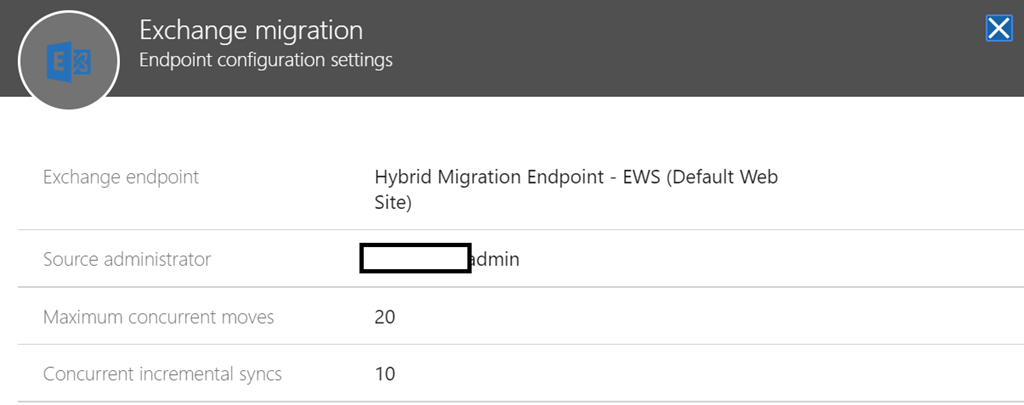
Task: Select the Hybrid Migration Endpoint value text
Action: [576, 189]
